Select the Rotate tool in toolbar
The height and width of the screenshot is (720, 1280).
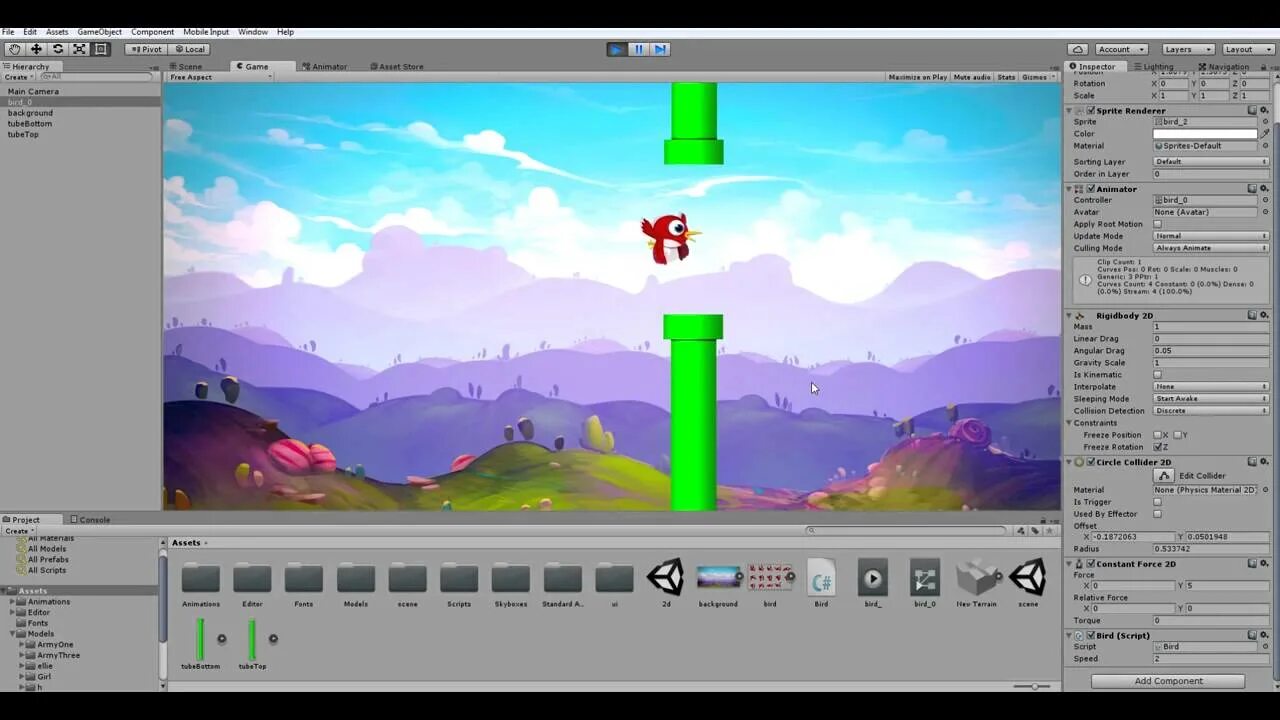(58, 49)
